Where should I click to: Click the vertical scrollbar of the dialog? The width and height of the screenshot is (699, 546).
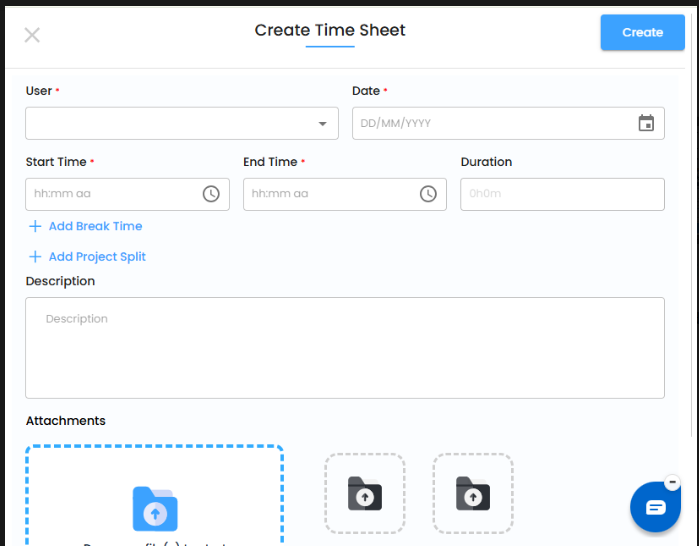[x=692, y=223]
